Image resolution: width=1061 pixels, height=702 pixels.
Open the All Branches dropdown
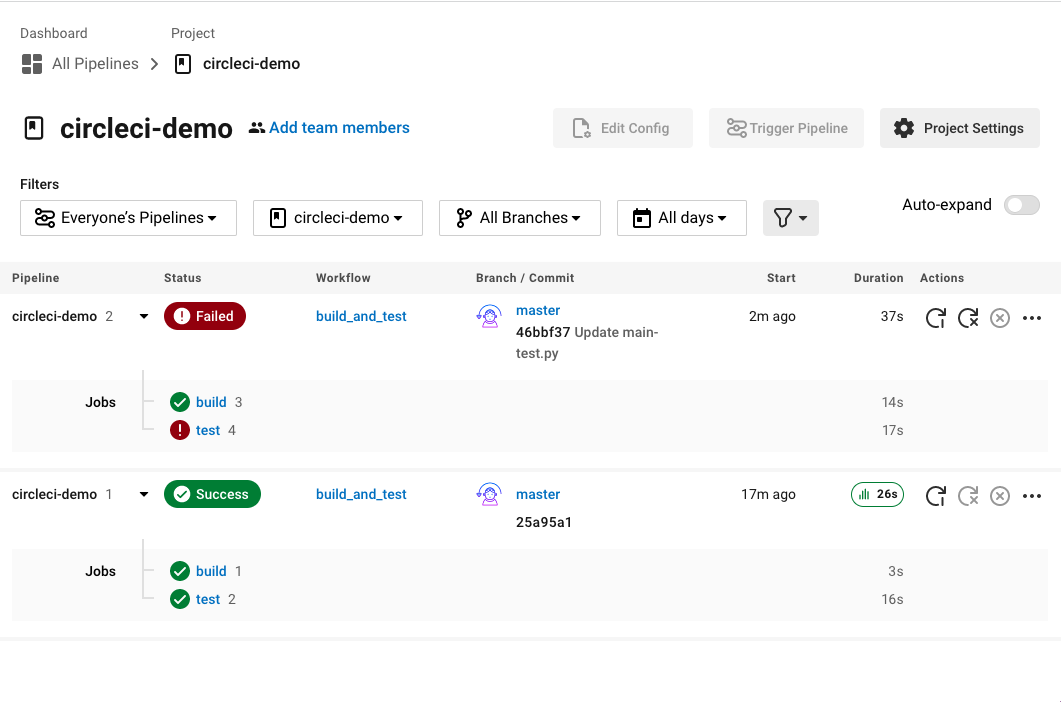coord(519,217)
